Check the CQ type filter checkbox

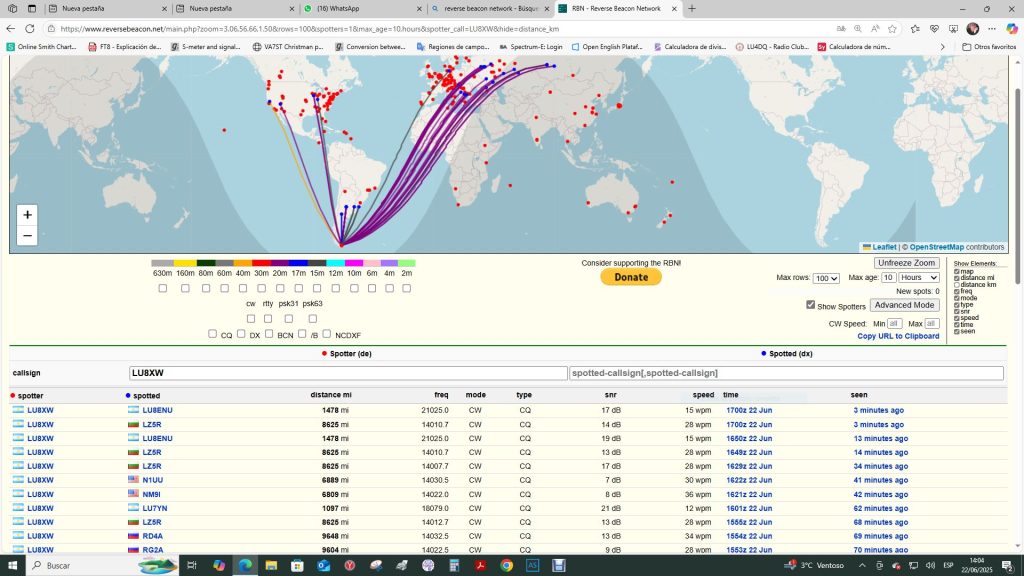(x=213, y=334)
